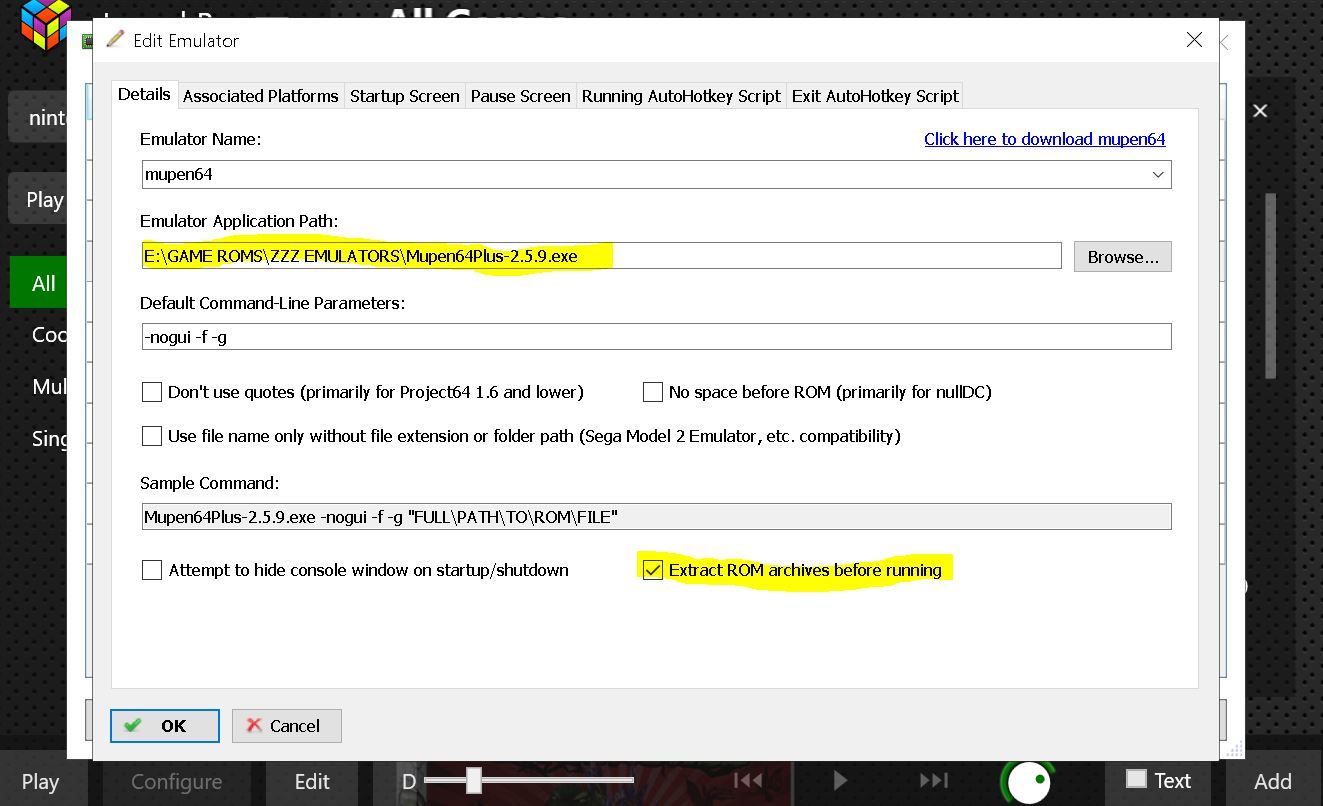Click the Play button in LaunchBox bottom bar
Viewport: 1323px width, 806px height.
[x=41, y=782]
